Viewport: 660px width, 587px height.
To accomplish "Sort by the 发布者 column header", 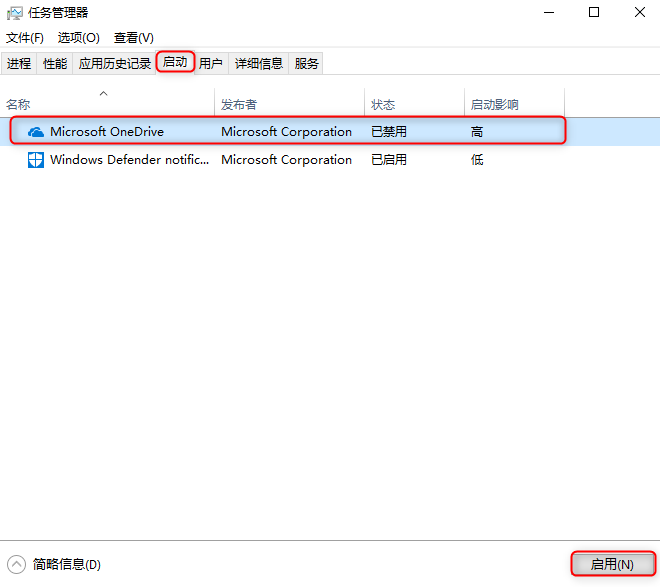I will coord(290,103).
